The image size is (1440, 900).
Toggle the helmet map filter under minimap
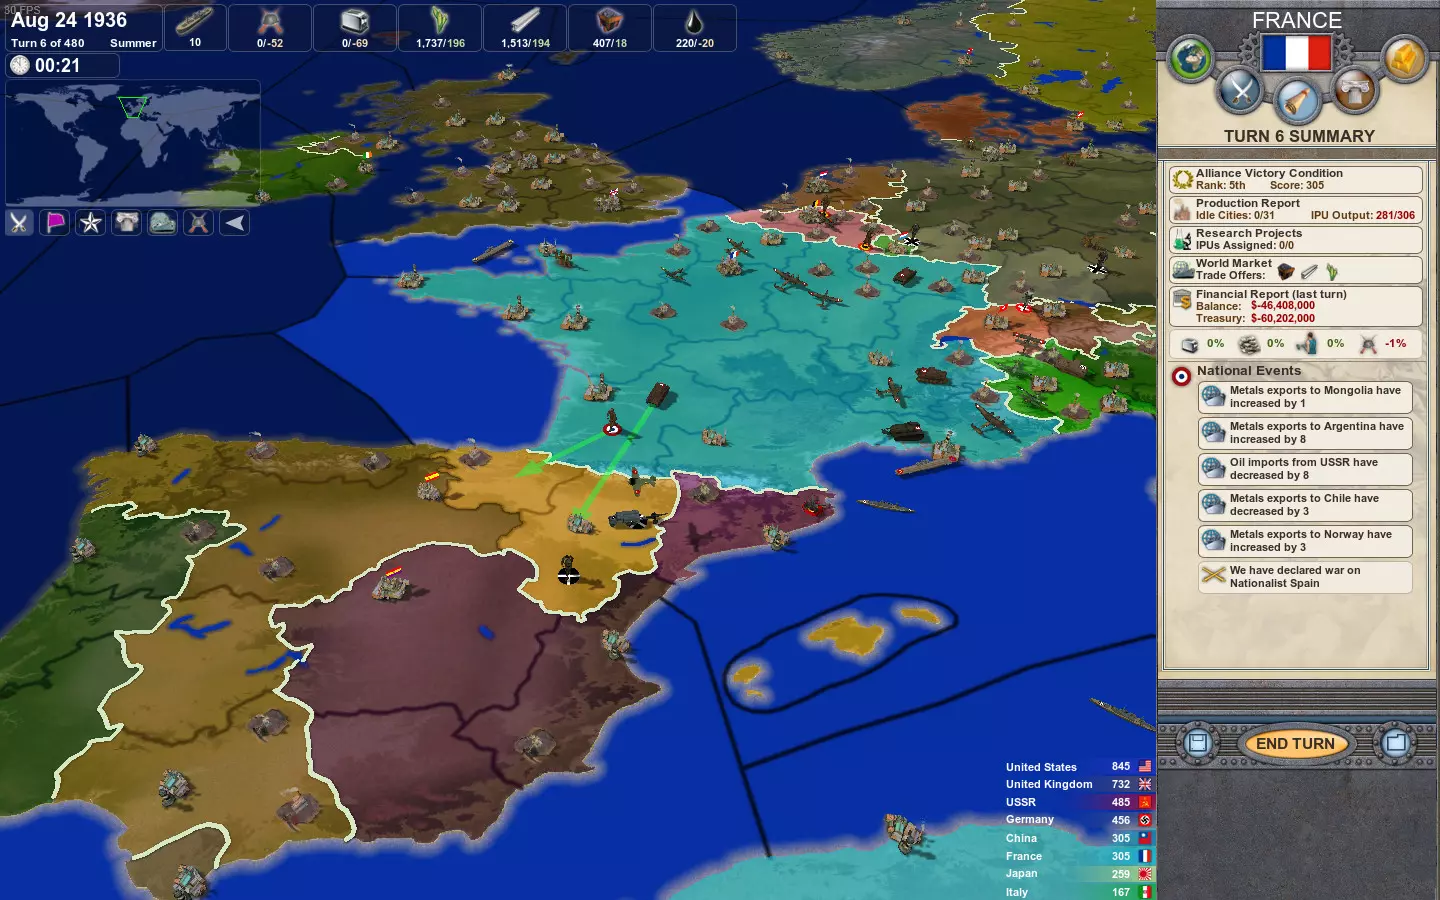199,222
